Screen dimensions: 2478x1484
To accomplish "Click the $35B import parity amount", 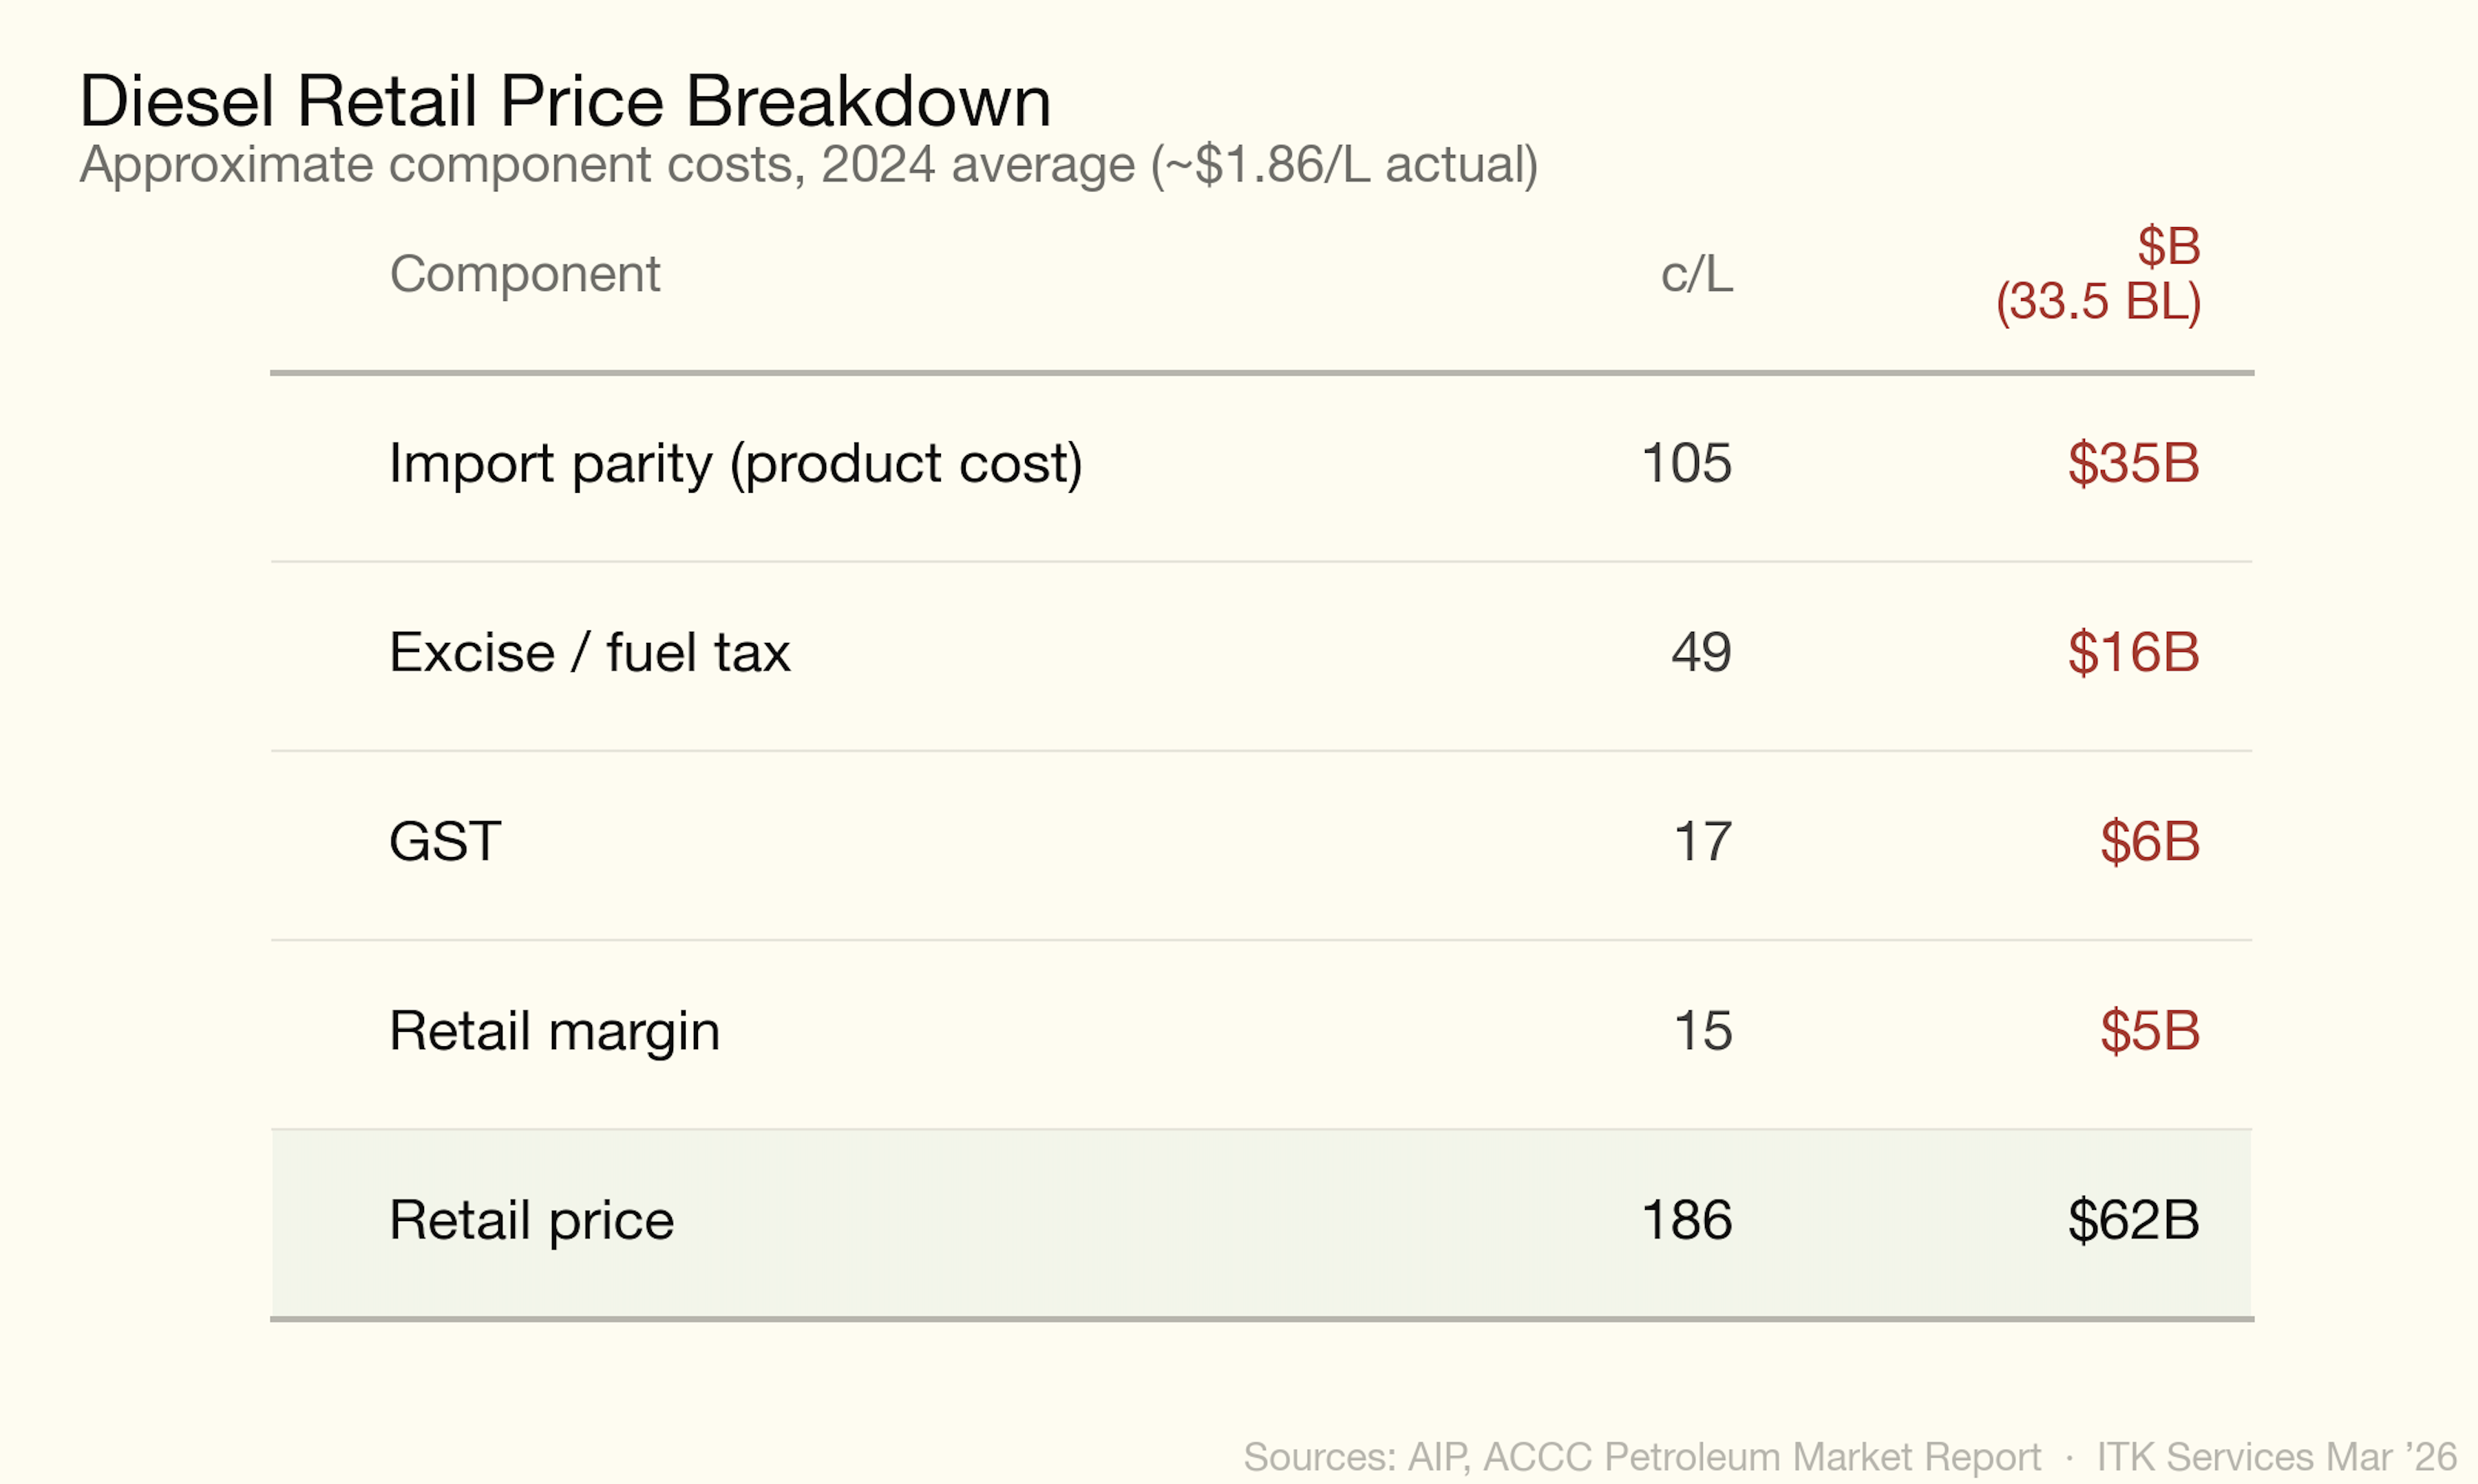I will click(x=2133, y=464).
